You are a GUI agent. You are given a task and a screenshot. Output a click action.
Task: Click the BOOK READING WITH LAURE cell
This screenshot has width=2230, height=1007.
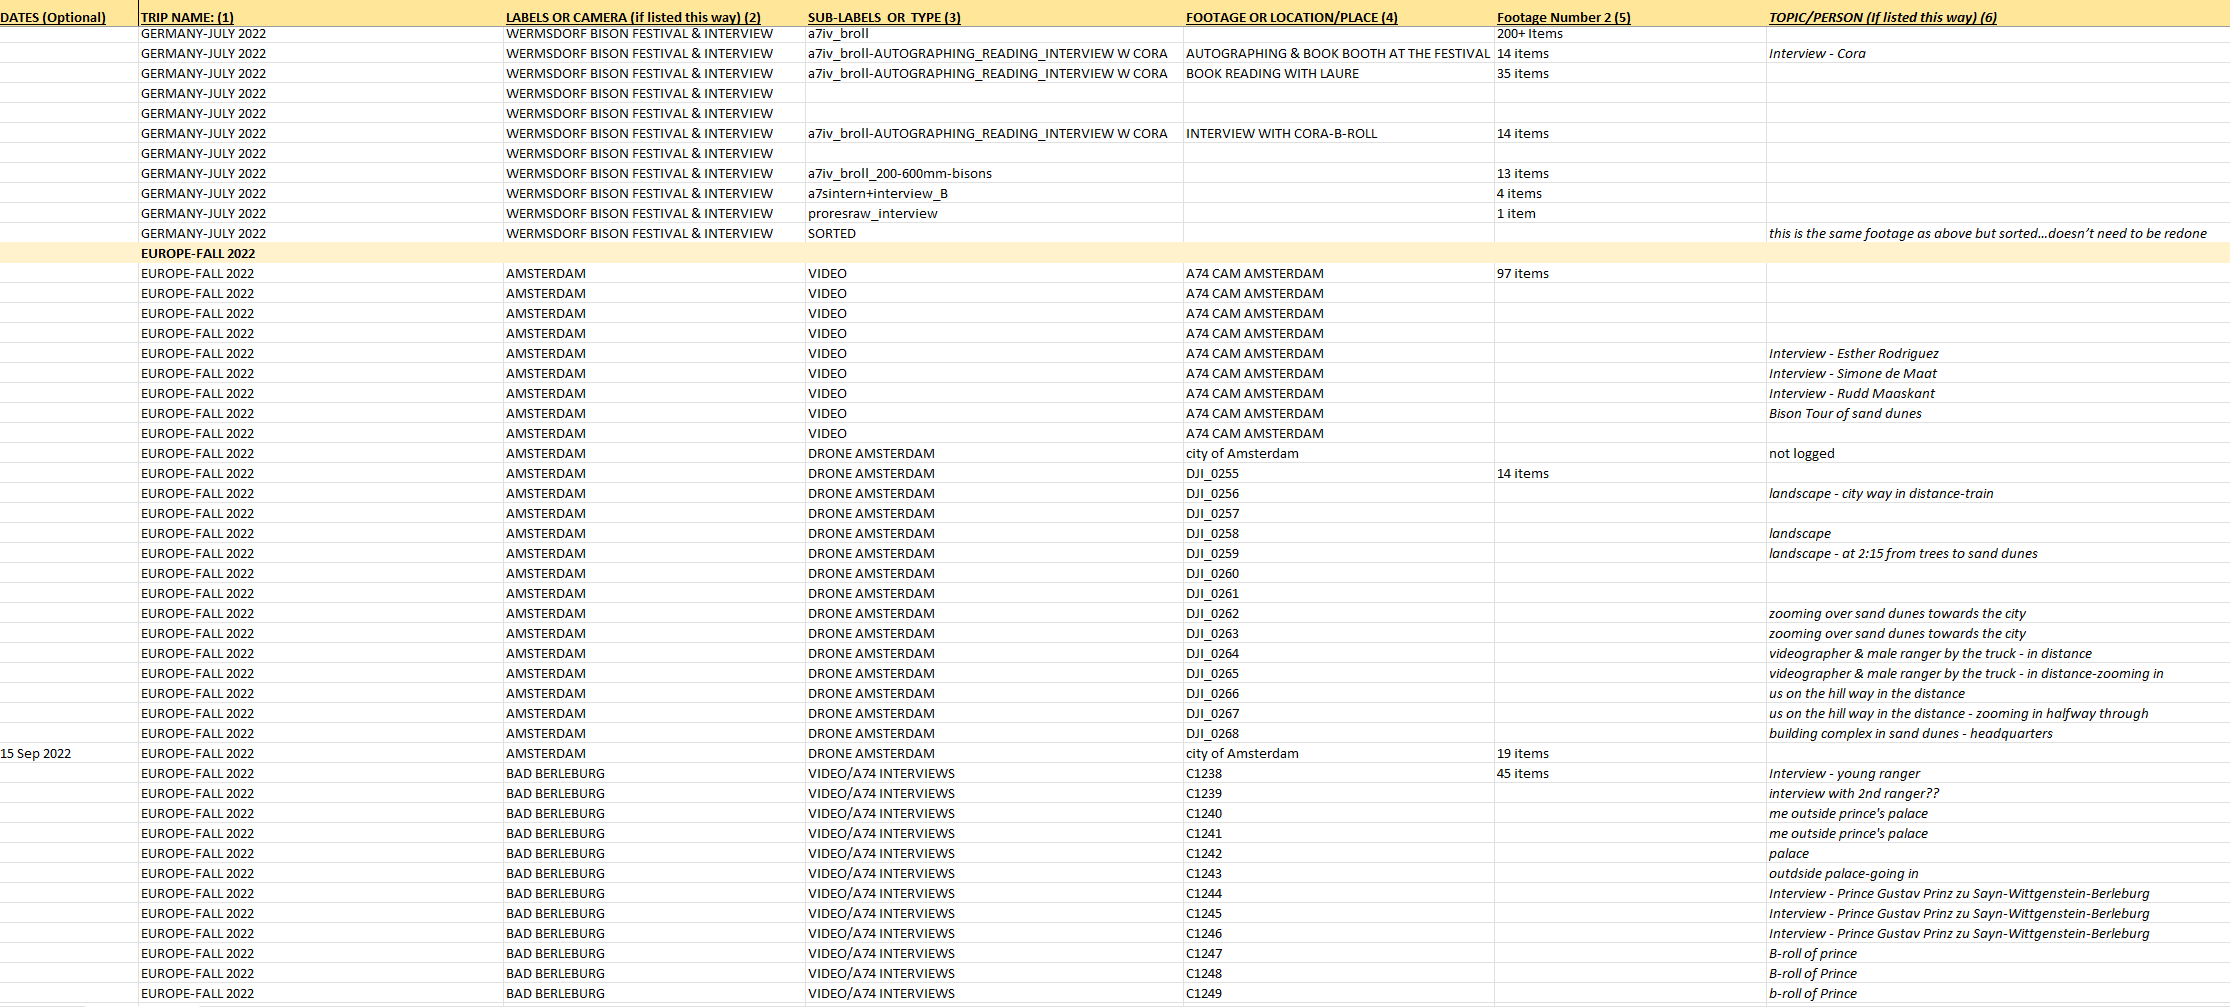(x=1272, y=73)
